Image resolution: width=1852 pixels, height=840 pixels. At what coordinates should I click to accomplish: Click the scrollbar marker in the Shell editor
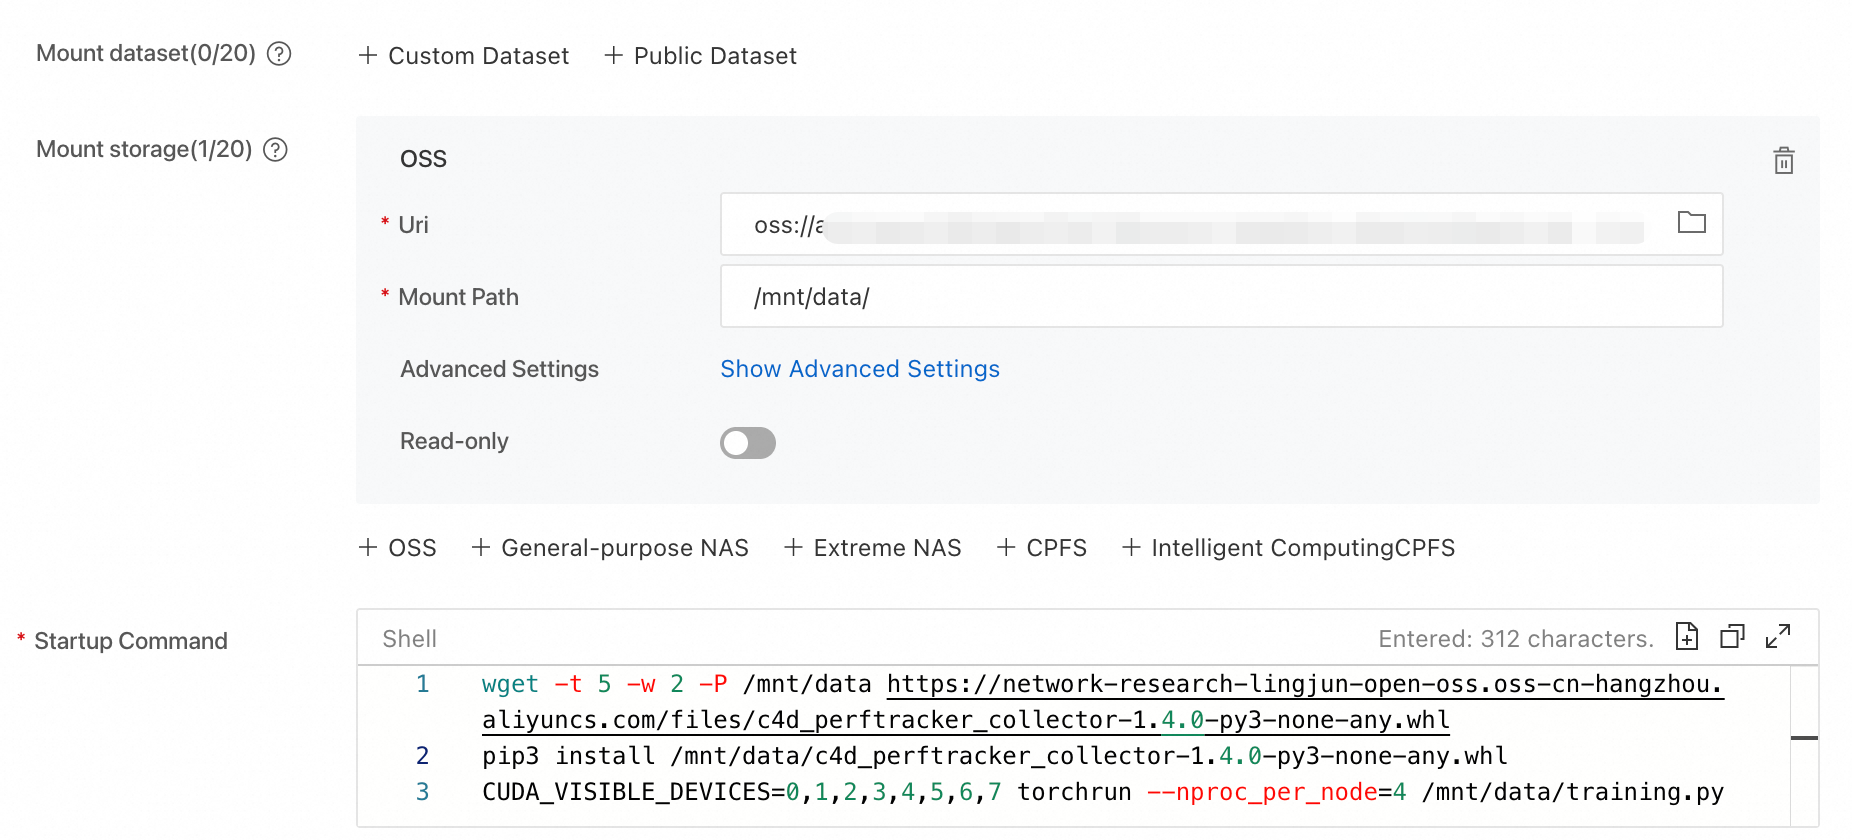(1804, 738)
